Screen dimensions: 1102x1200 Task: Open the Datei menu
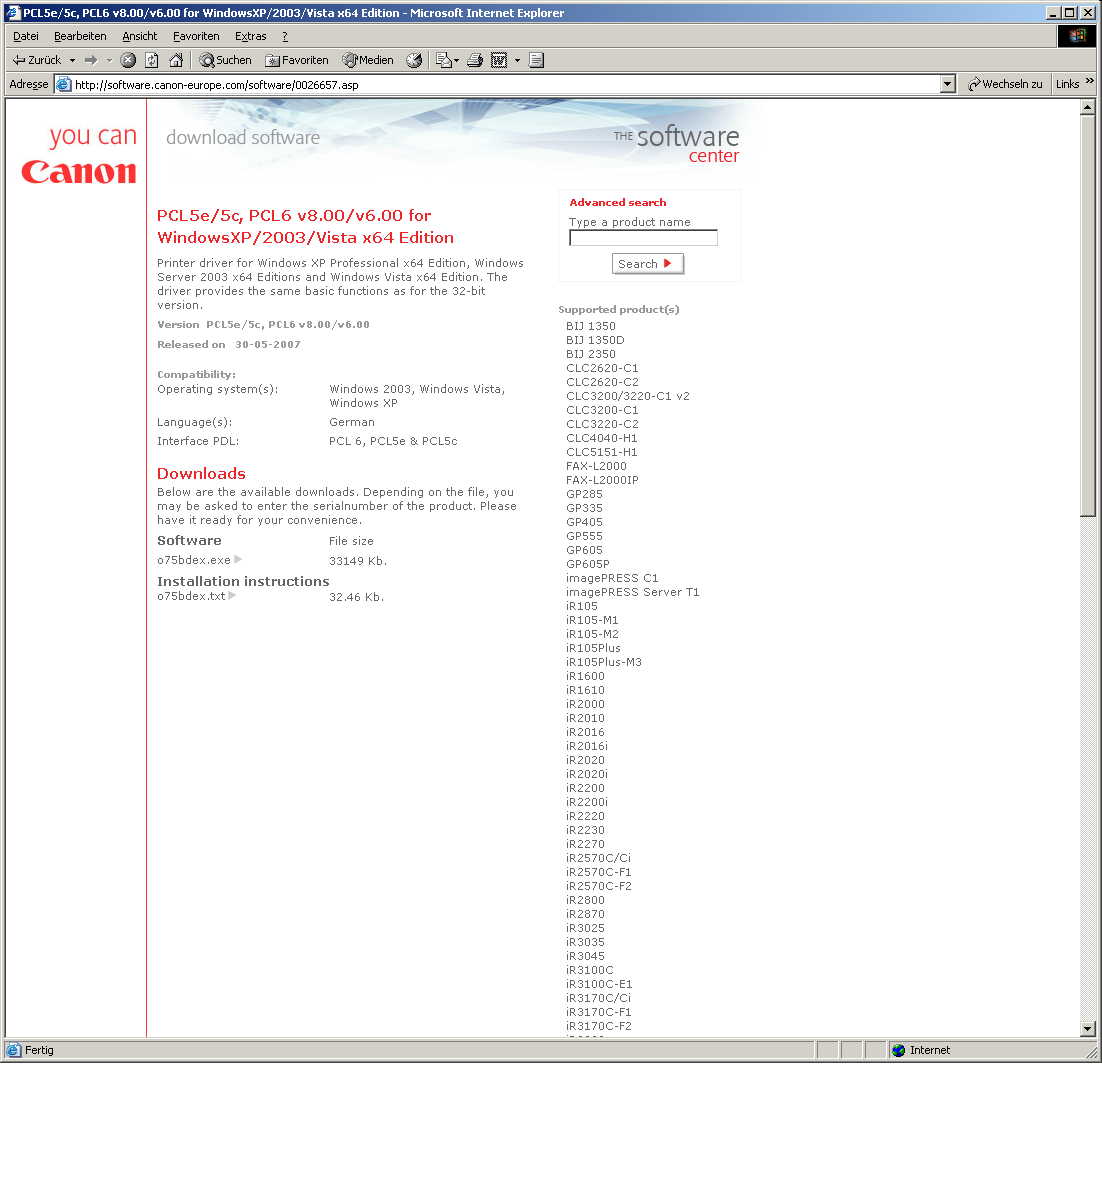(x=26, y=36)
